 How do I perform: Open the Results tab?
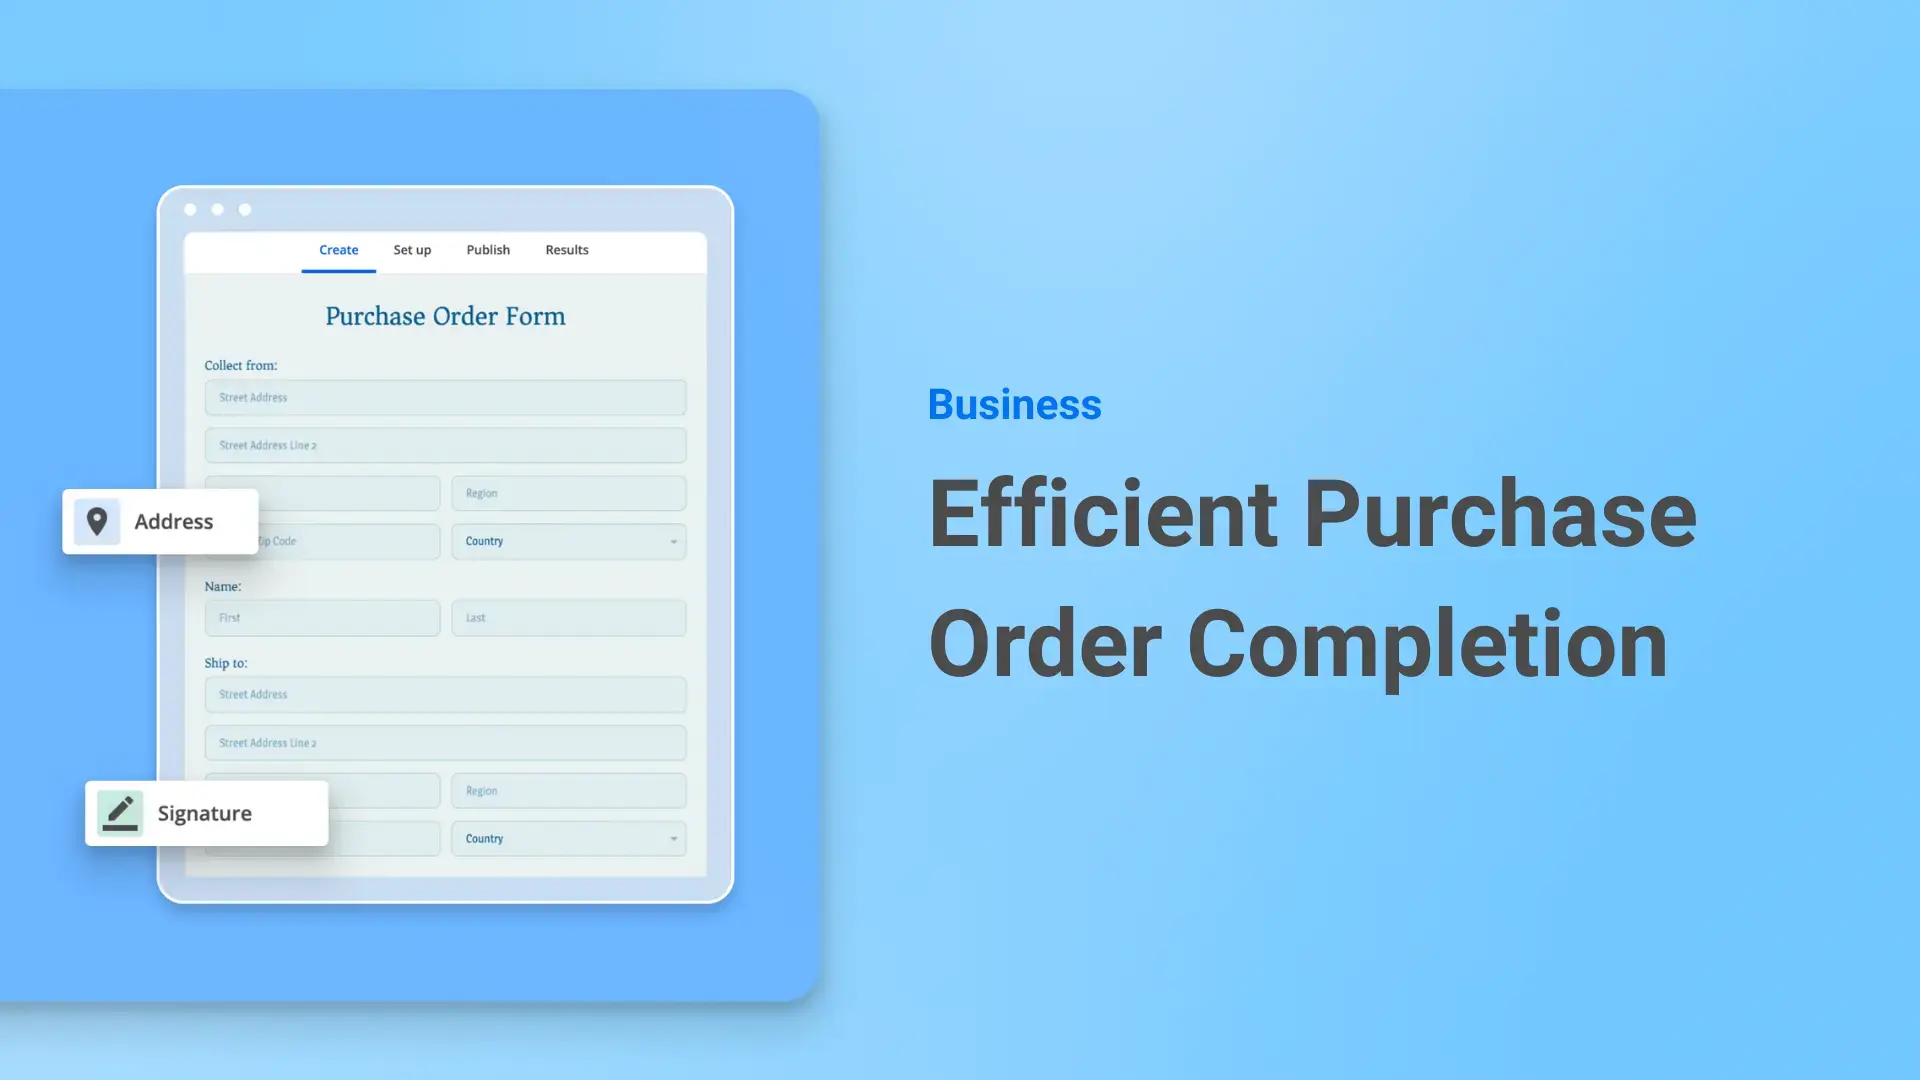pos(567,249)
